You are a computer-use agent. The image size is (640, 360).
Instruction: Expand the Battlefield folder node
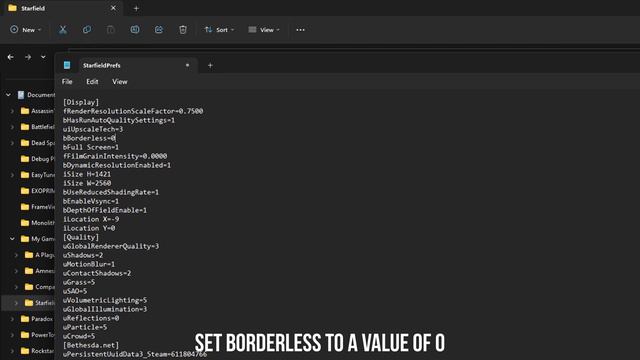[x=12, y=127]
